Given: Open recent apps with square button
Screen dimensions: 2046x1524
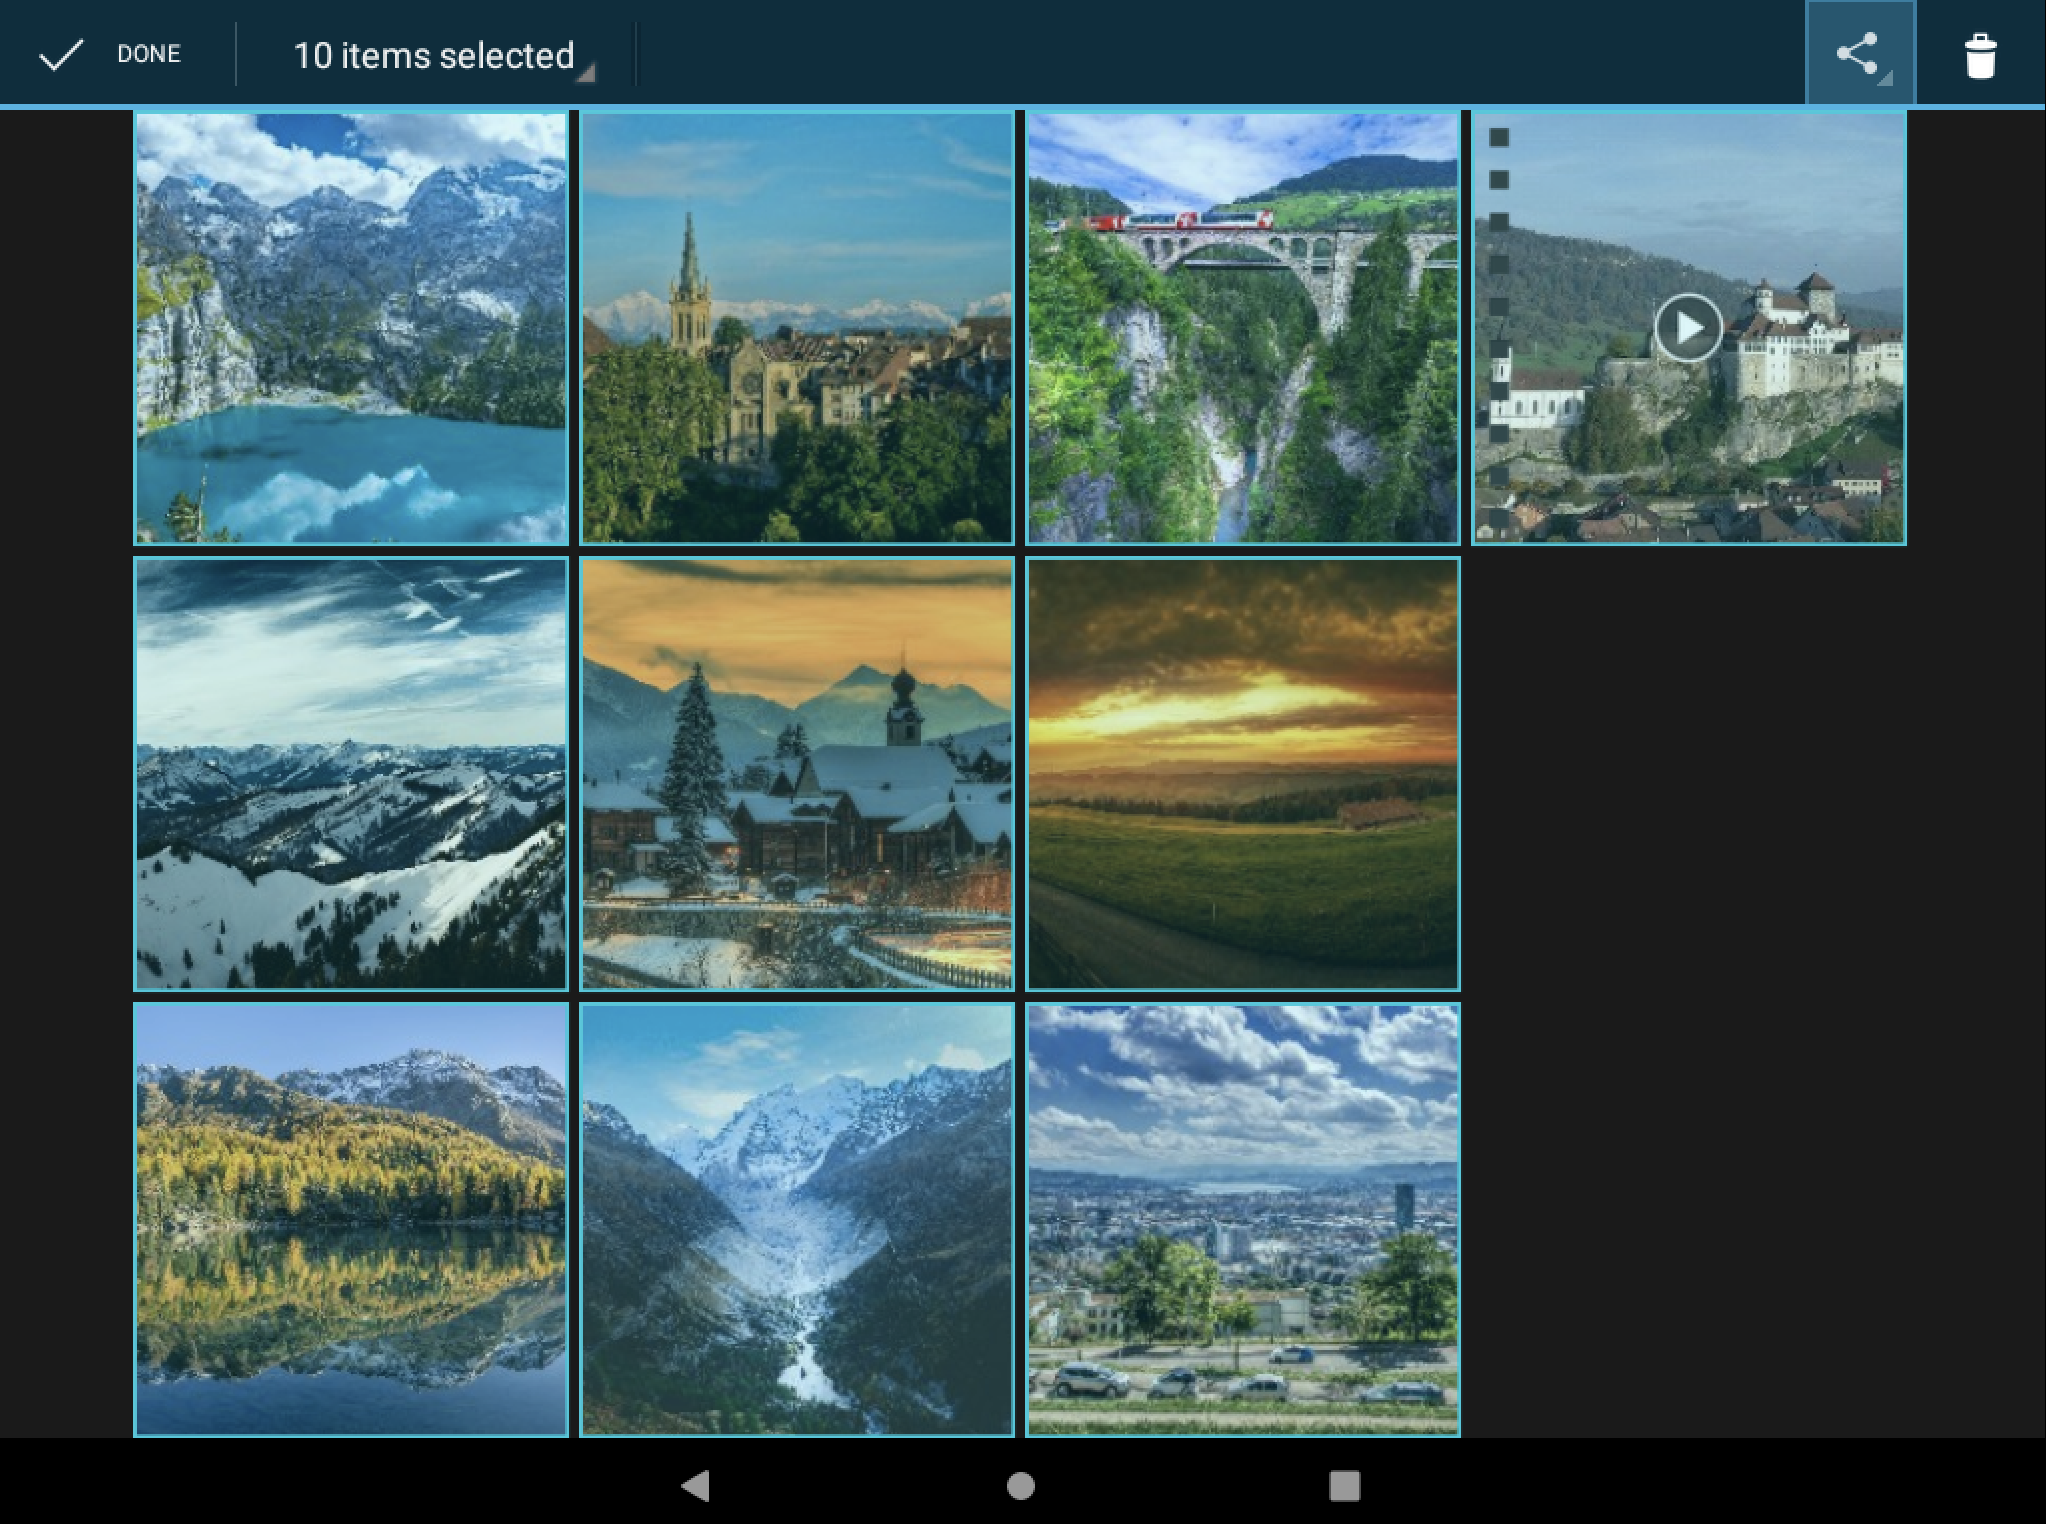Looking at the screenshot, I should [1344, 1485].
